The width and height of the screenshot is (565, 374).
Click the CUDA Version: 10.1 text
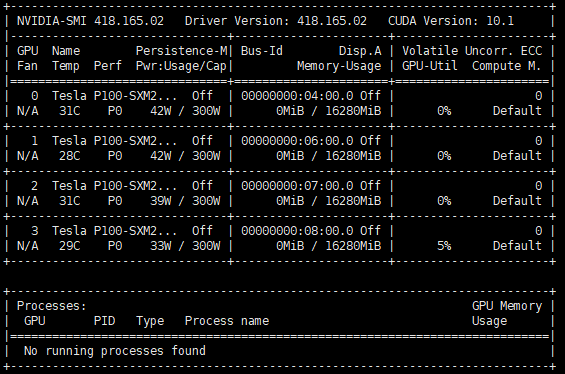click(x=451, y=21)
